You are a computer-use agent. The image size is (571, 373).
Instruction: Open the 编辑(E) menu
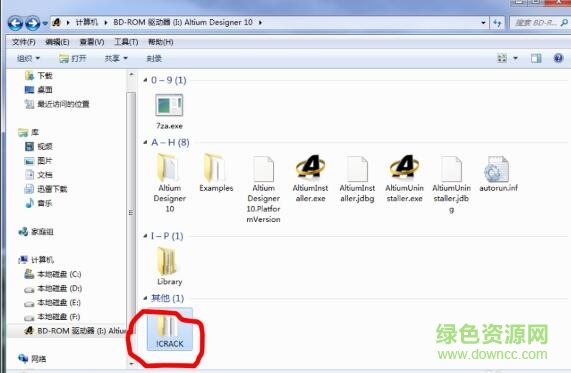[x=57, y=42]
